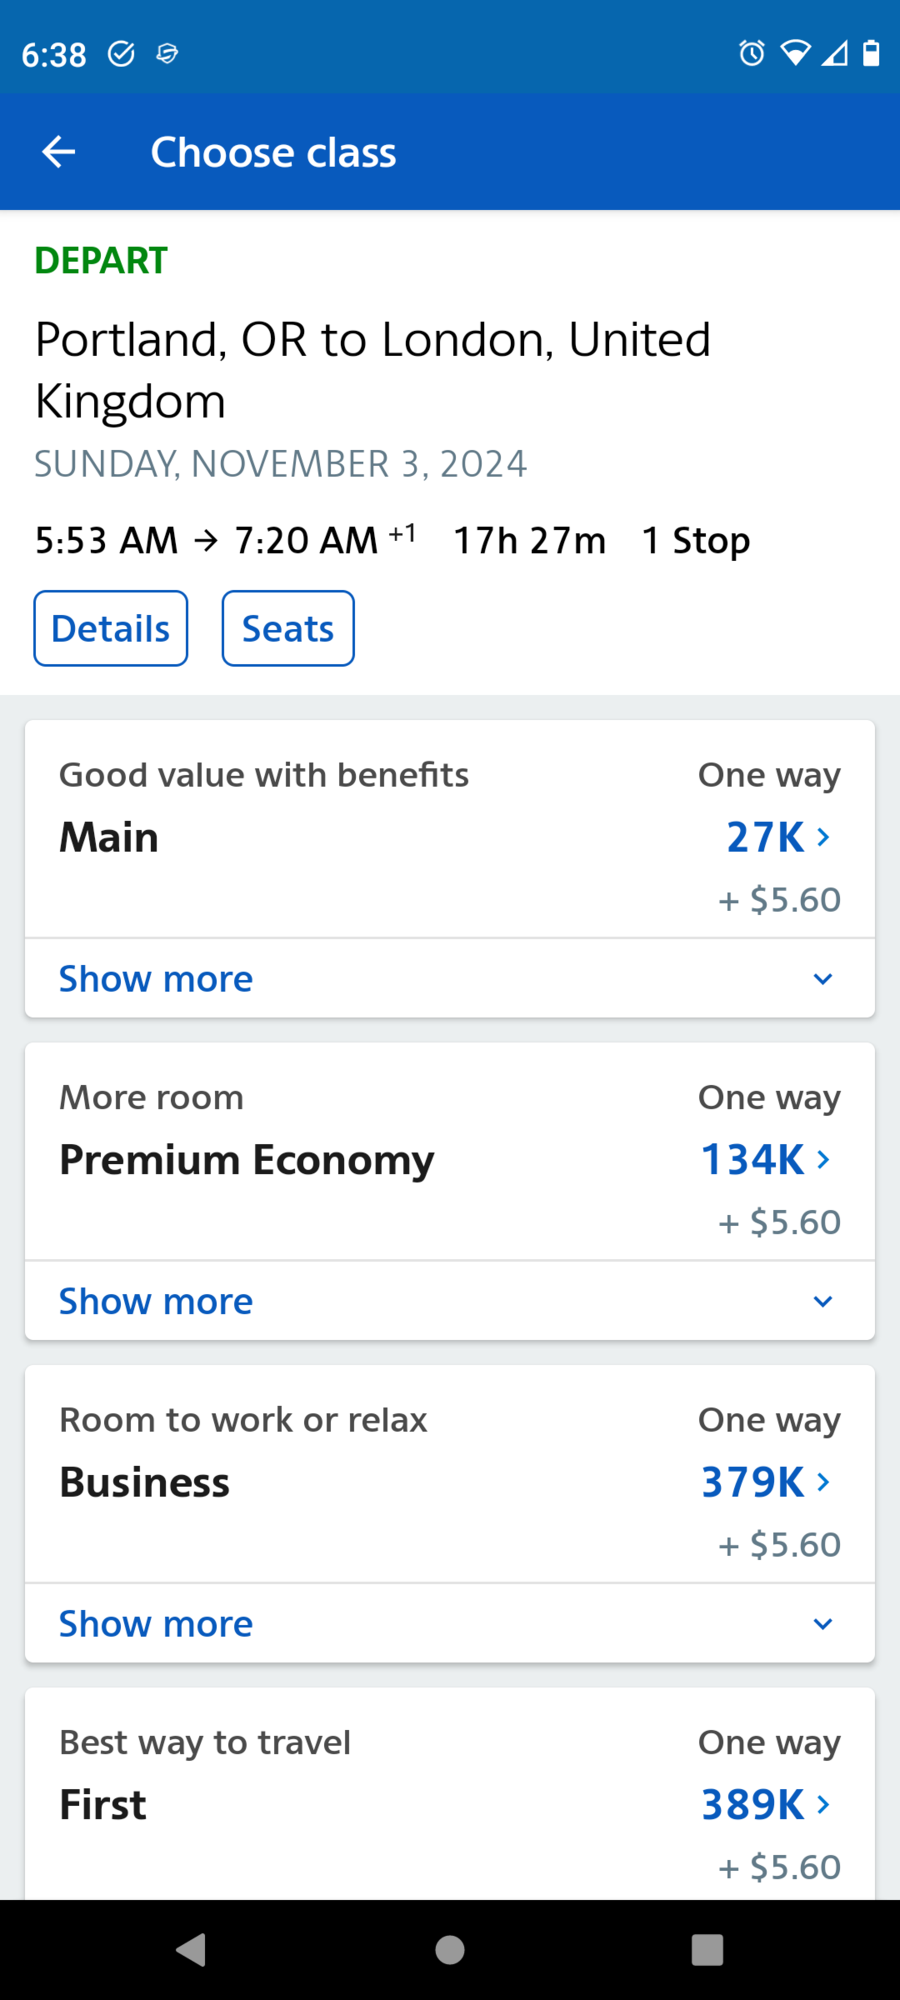Click chevron arrow under Main fare card
Image resolution: width=900 pixels, height=2000 pixels.
coord(823,979)
